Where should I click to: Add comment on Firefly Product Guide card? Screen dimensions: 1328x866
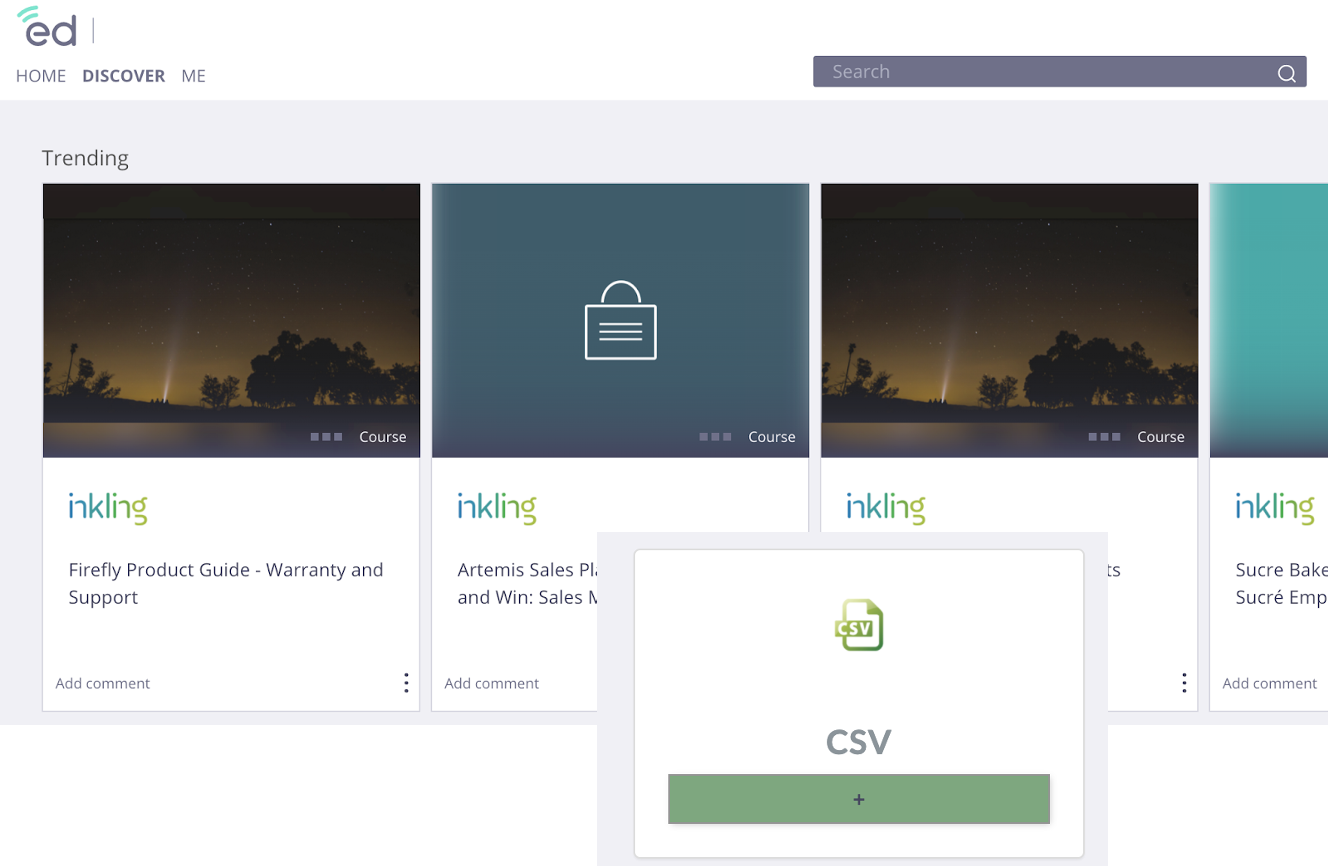click(x=103, y=684)
